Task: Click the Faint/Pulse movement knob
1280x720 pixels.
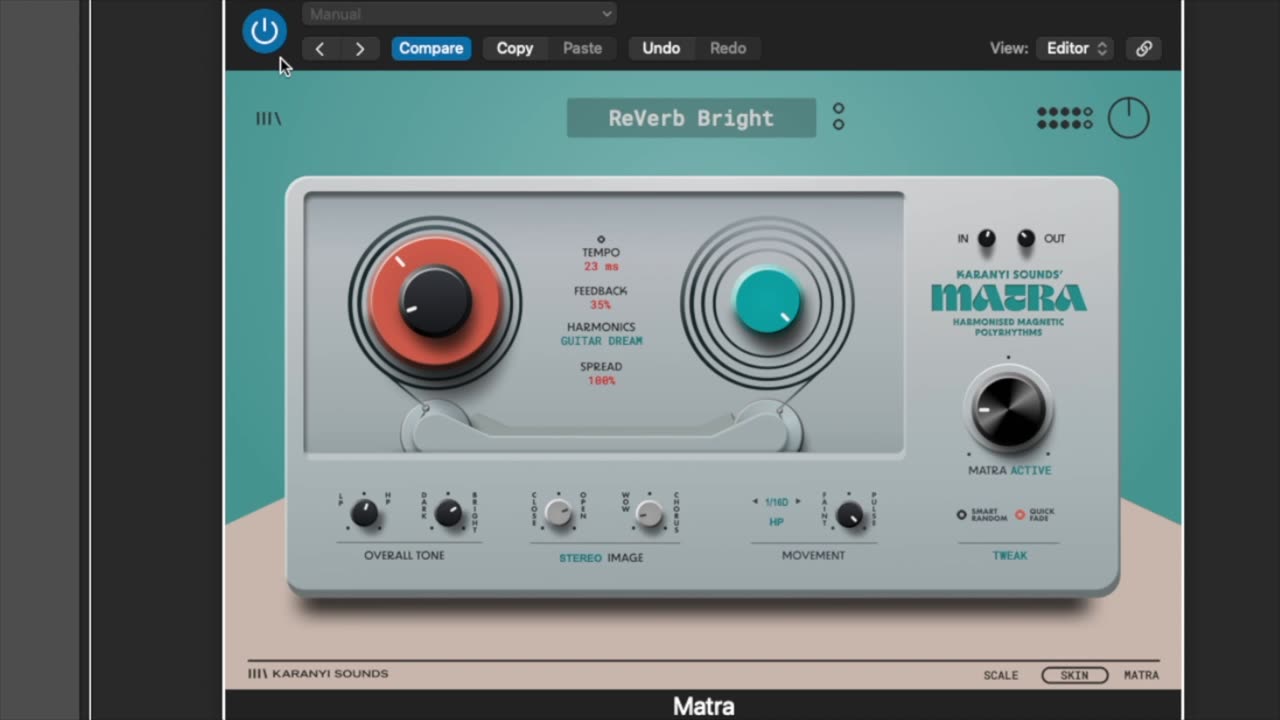Action: point(849,515)
